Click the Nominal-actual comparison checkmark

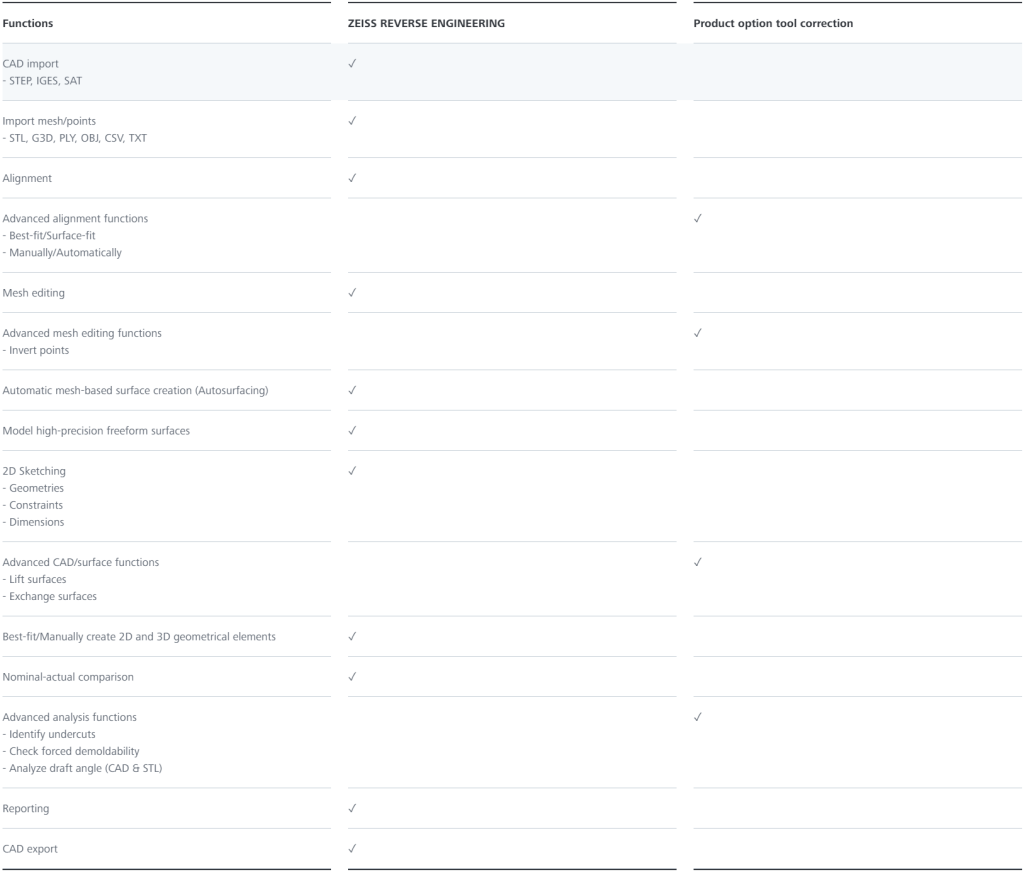(x=353, y=677)
